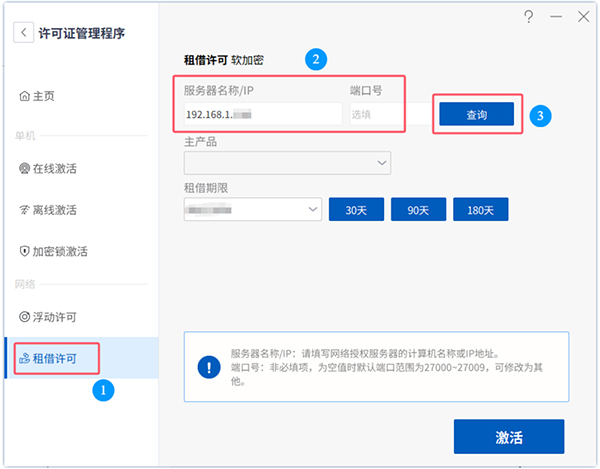Click the 租借期限 dropdown chevron arrow
600x469 pixels.
click(x=313, y=209)
